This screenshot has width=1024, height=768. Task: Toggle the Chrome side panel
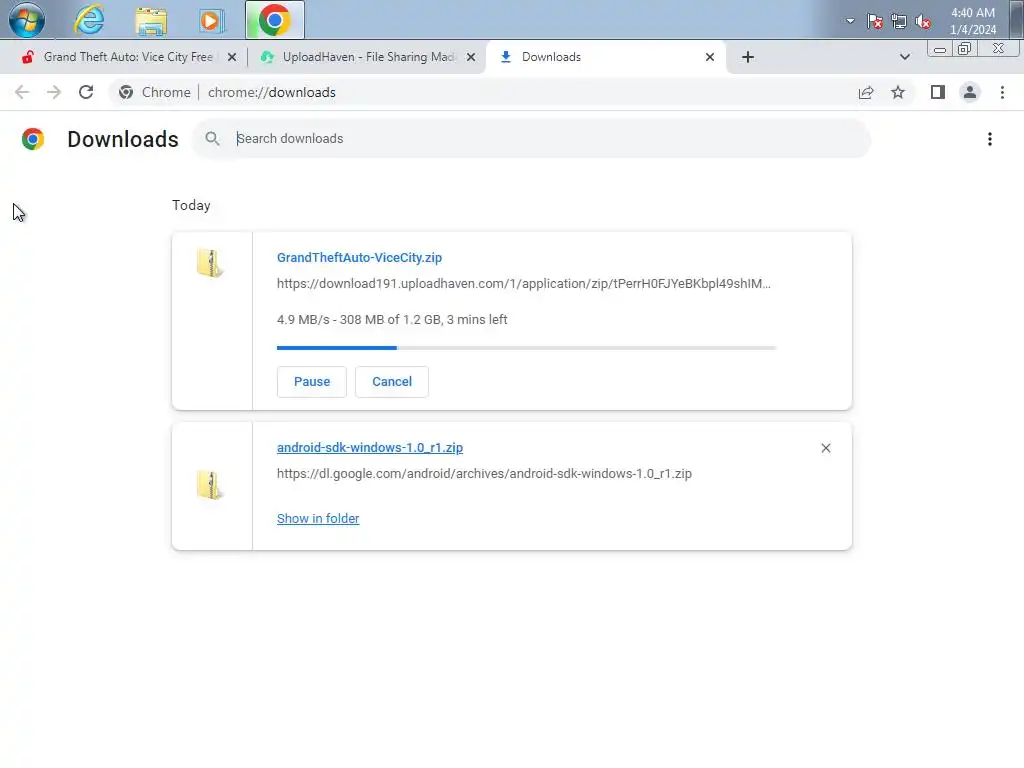click(938, 92)
